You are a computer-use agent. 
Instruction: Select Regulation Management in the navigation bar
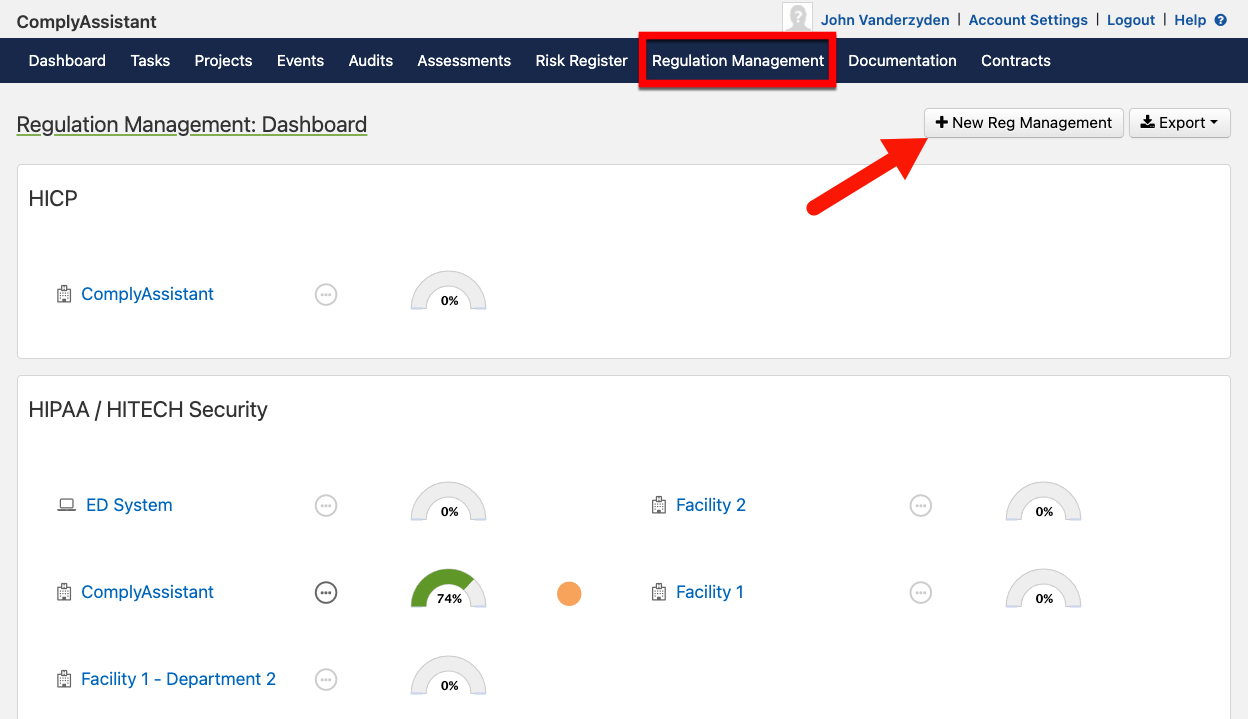(x=738, y=61)
